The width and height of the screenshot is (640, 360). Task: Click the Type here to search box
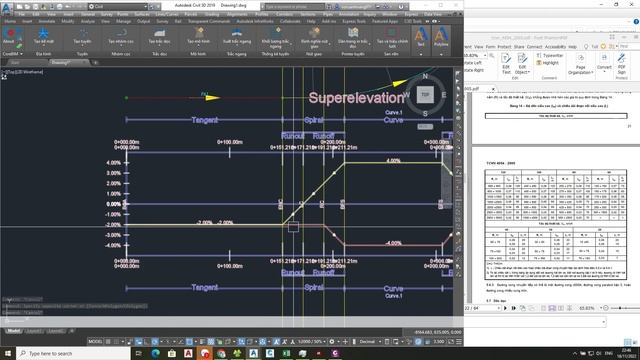tap(73, 353)
